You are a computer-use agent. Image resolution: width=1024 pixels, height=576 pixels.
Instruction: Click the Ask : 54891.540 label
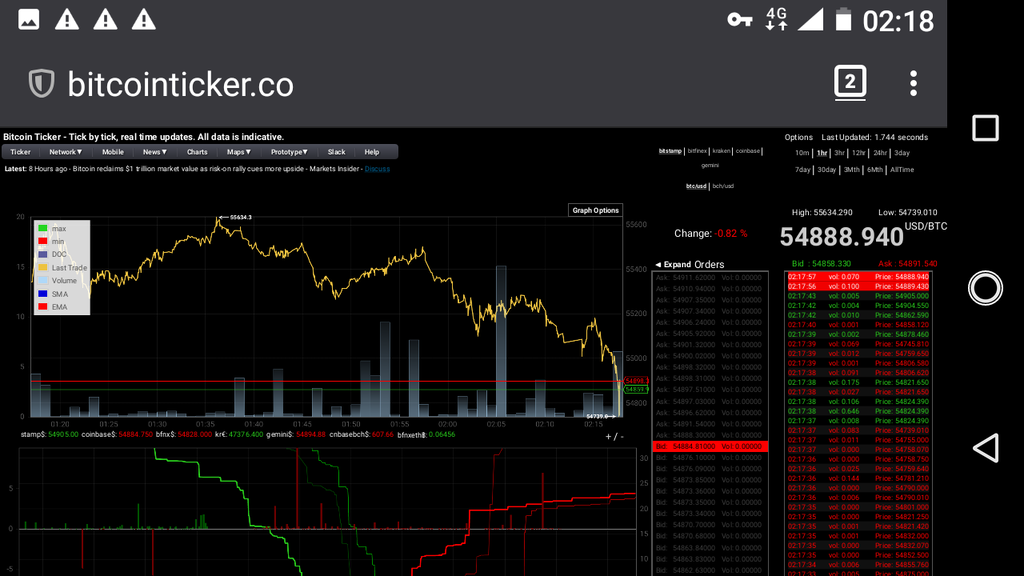907,264
